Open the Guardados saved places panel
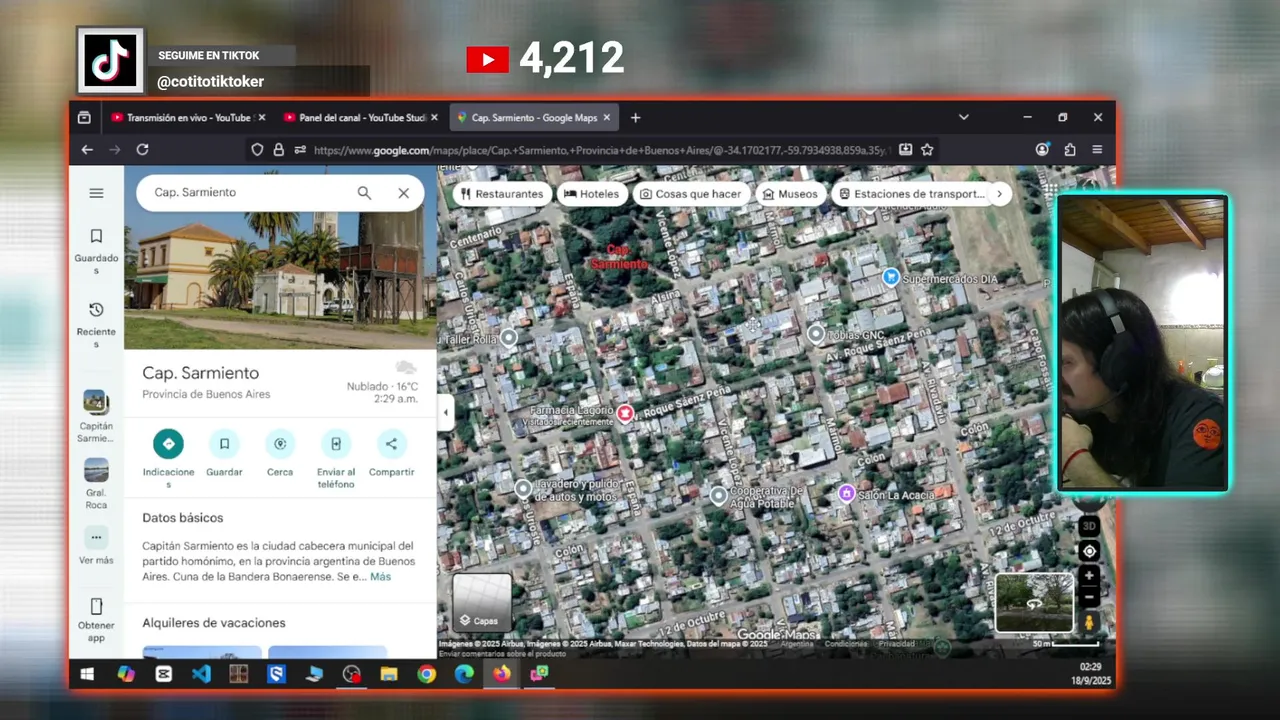The image size is (1280, 720). (x=96, y=250)
